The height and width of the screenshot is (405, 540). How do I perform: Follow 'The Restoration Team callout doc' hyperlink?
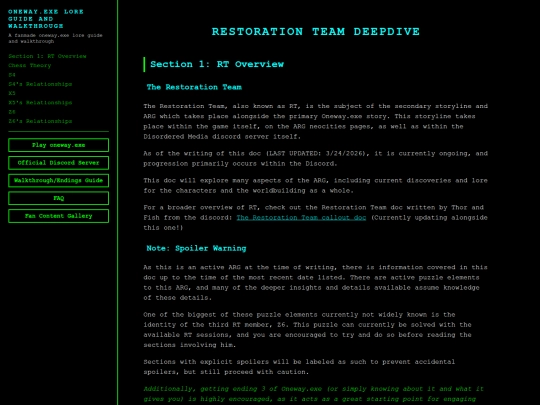click(301, 218)
